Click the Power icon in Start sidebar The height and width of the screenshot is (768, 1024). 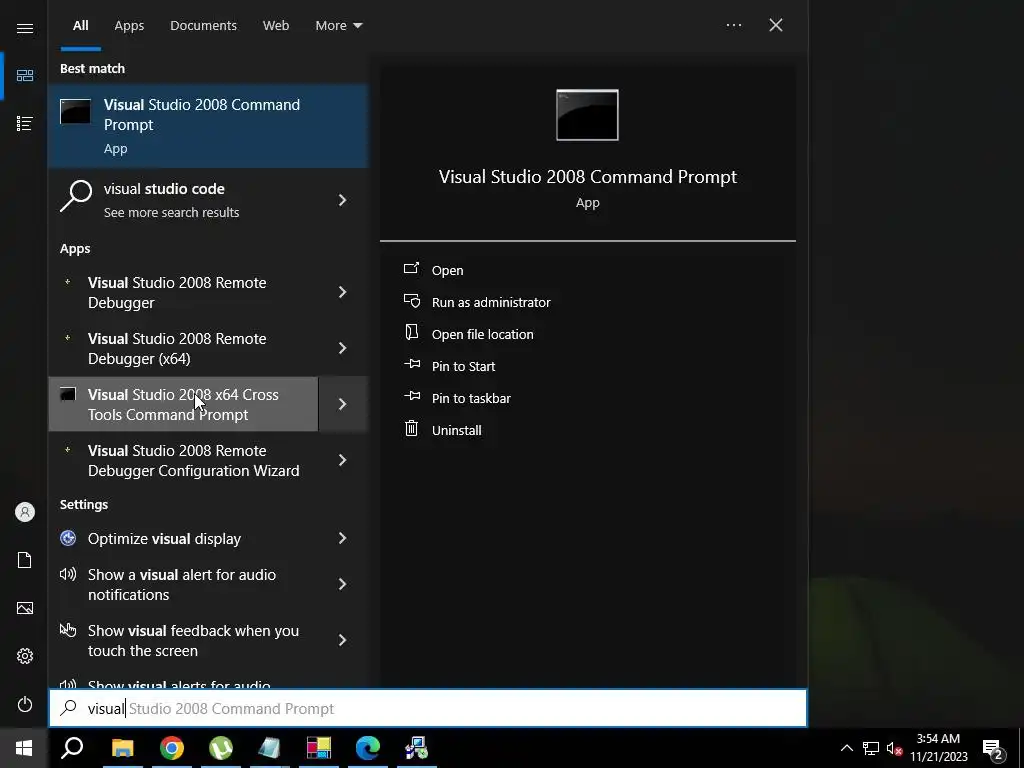pos(25,705)
